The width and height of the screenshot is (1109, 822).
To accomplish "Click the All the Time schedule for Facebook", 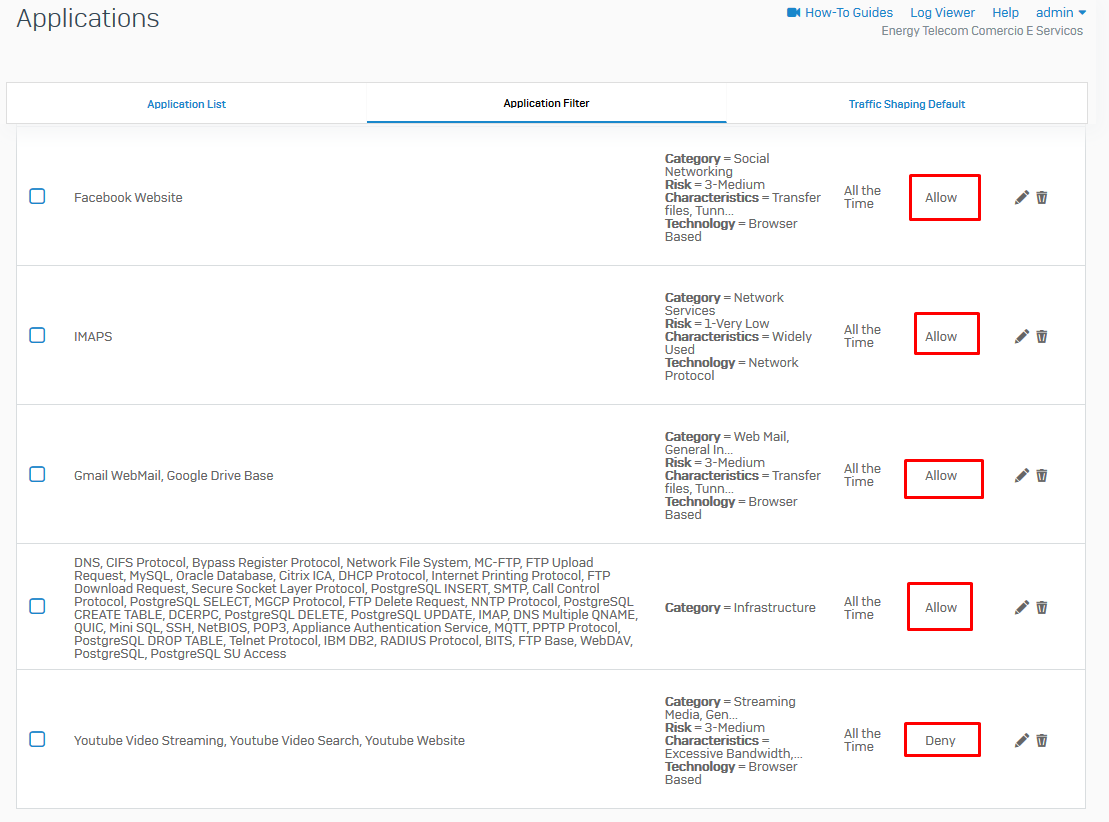I will (862, 197).
